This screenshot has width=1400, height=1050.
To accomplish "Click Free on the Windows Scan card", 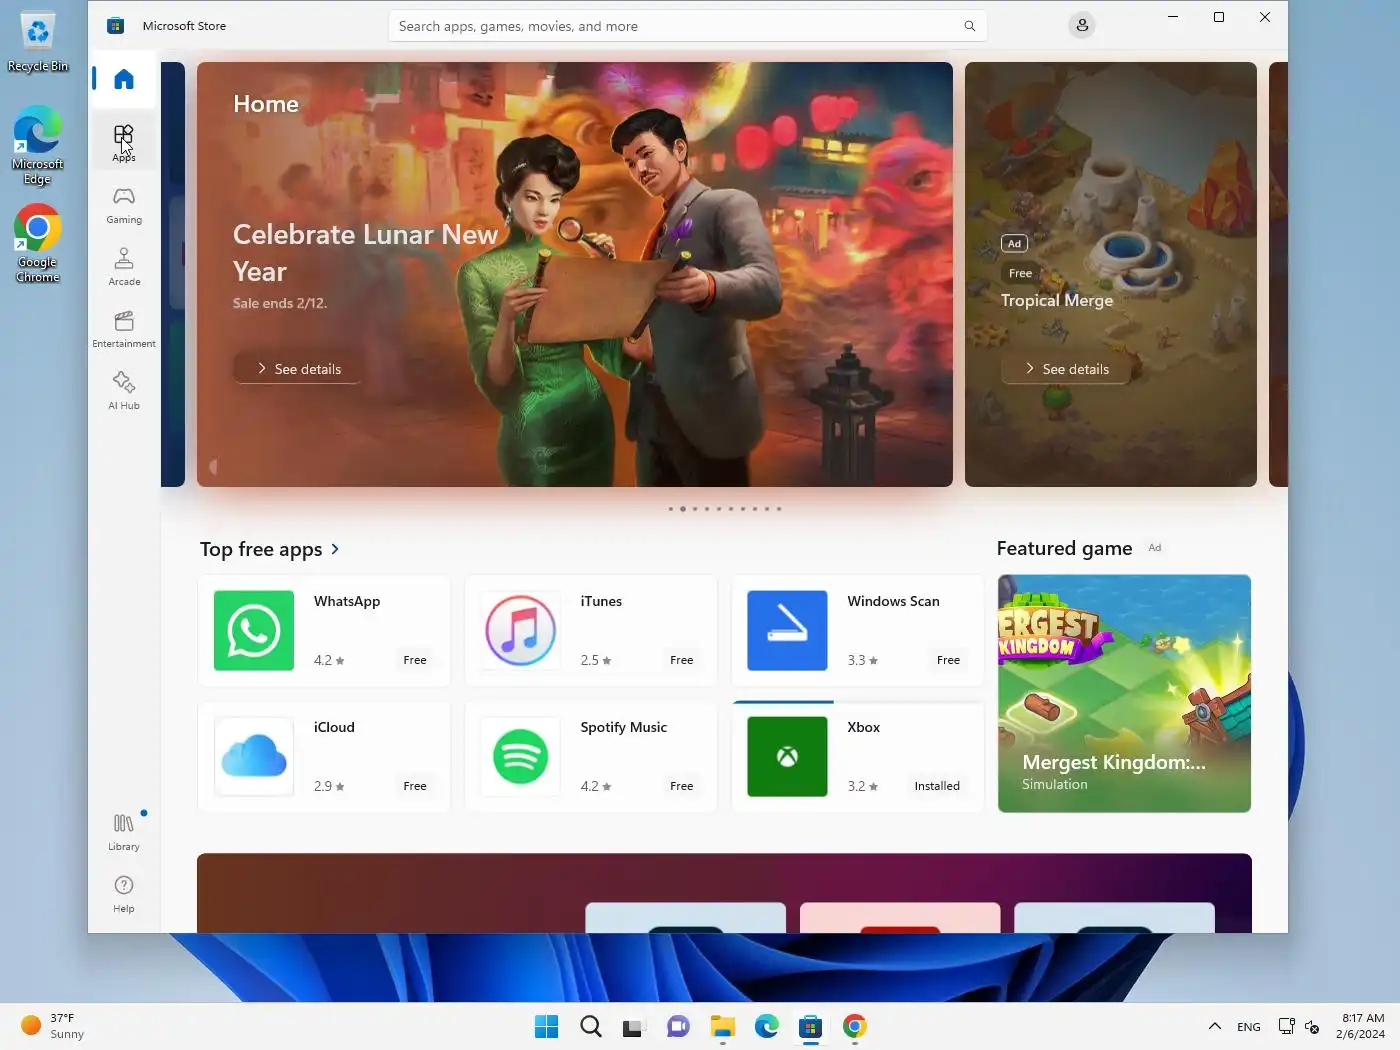I will 948,660.
